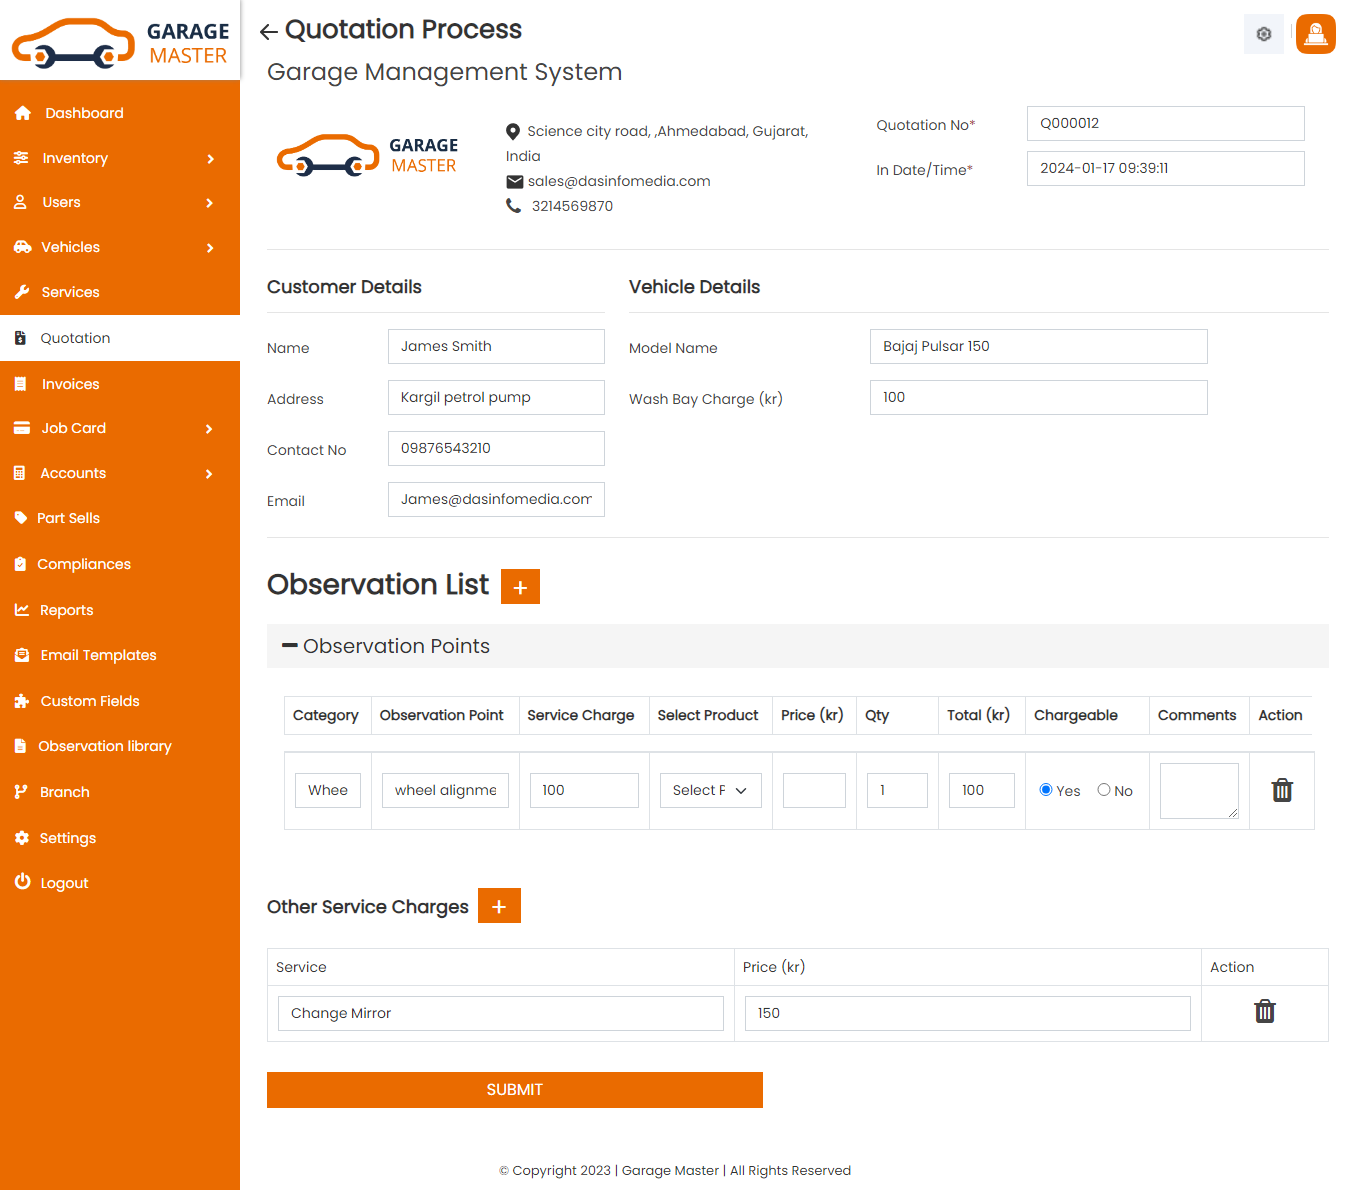Collapse the Observation Points section
Image resolution: width=1366 pixels, height=1190 pixels.
(290, 646)
